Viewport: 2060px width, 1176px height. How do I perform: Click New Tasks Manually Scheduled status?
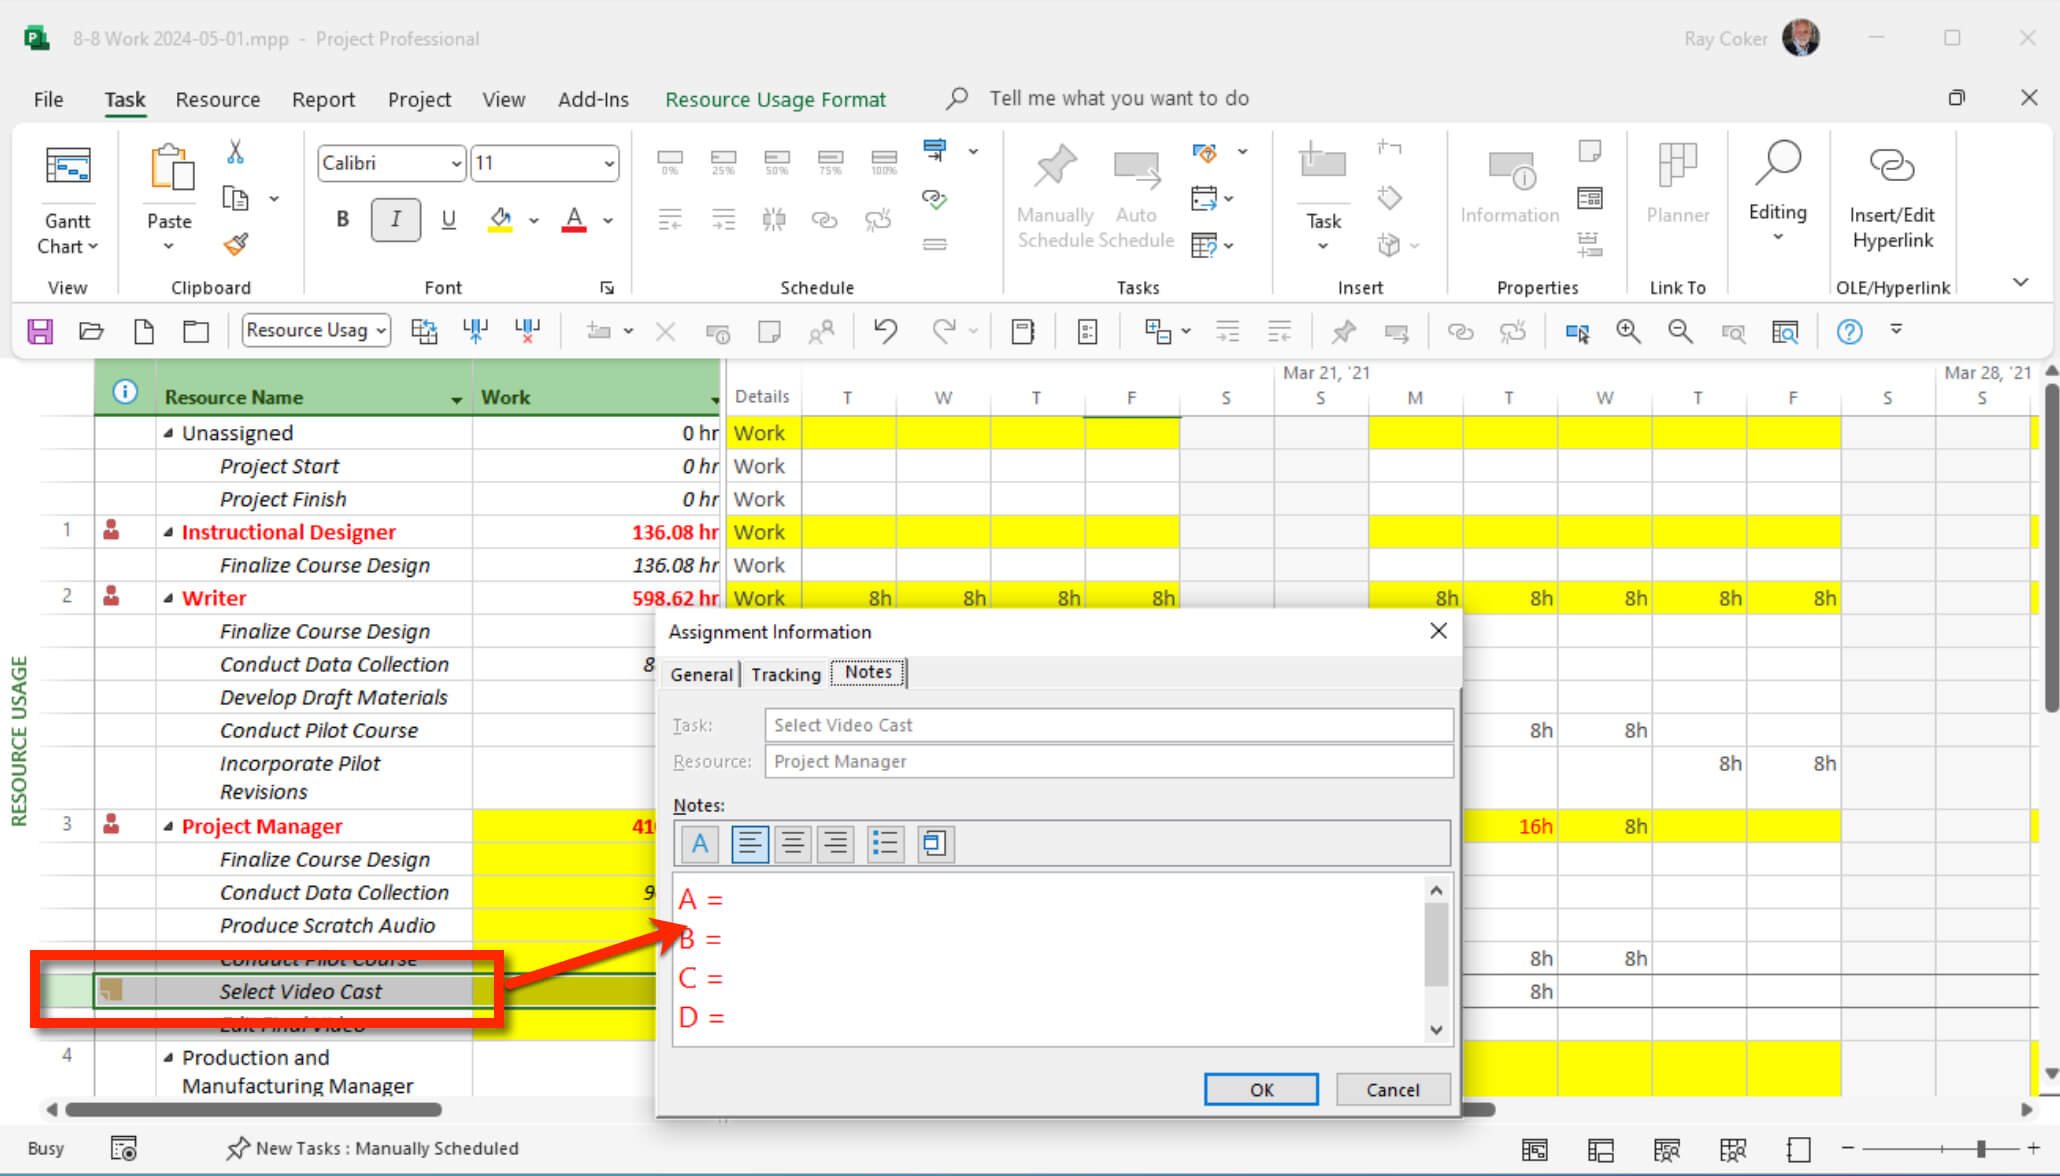[373, 1148]
